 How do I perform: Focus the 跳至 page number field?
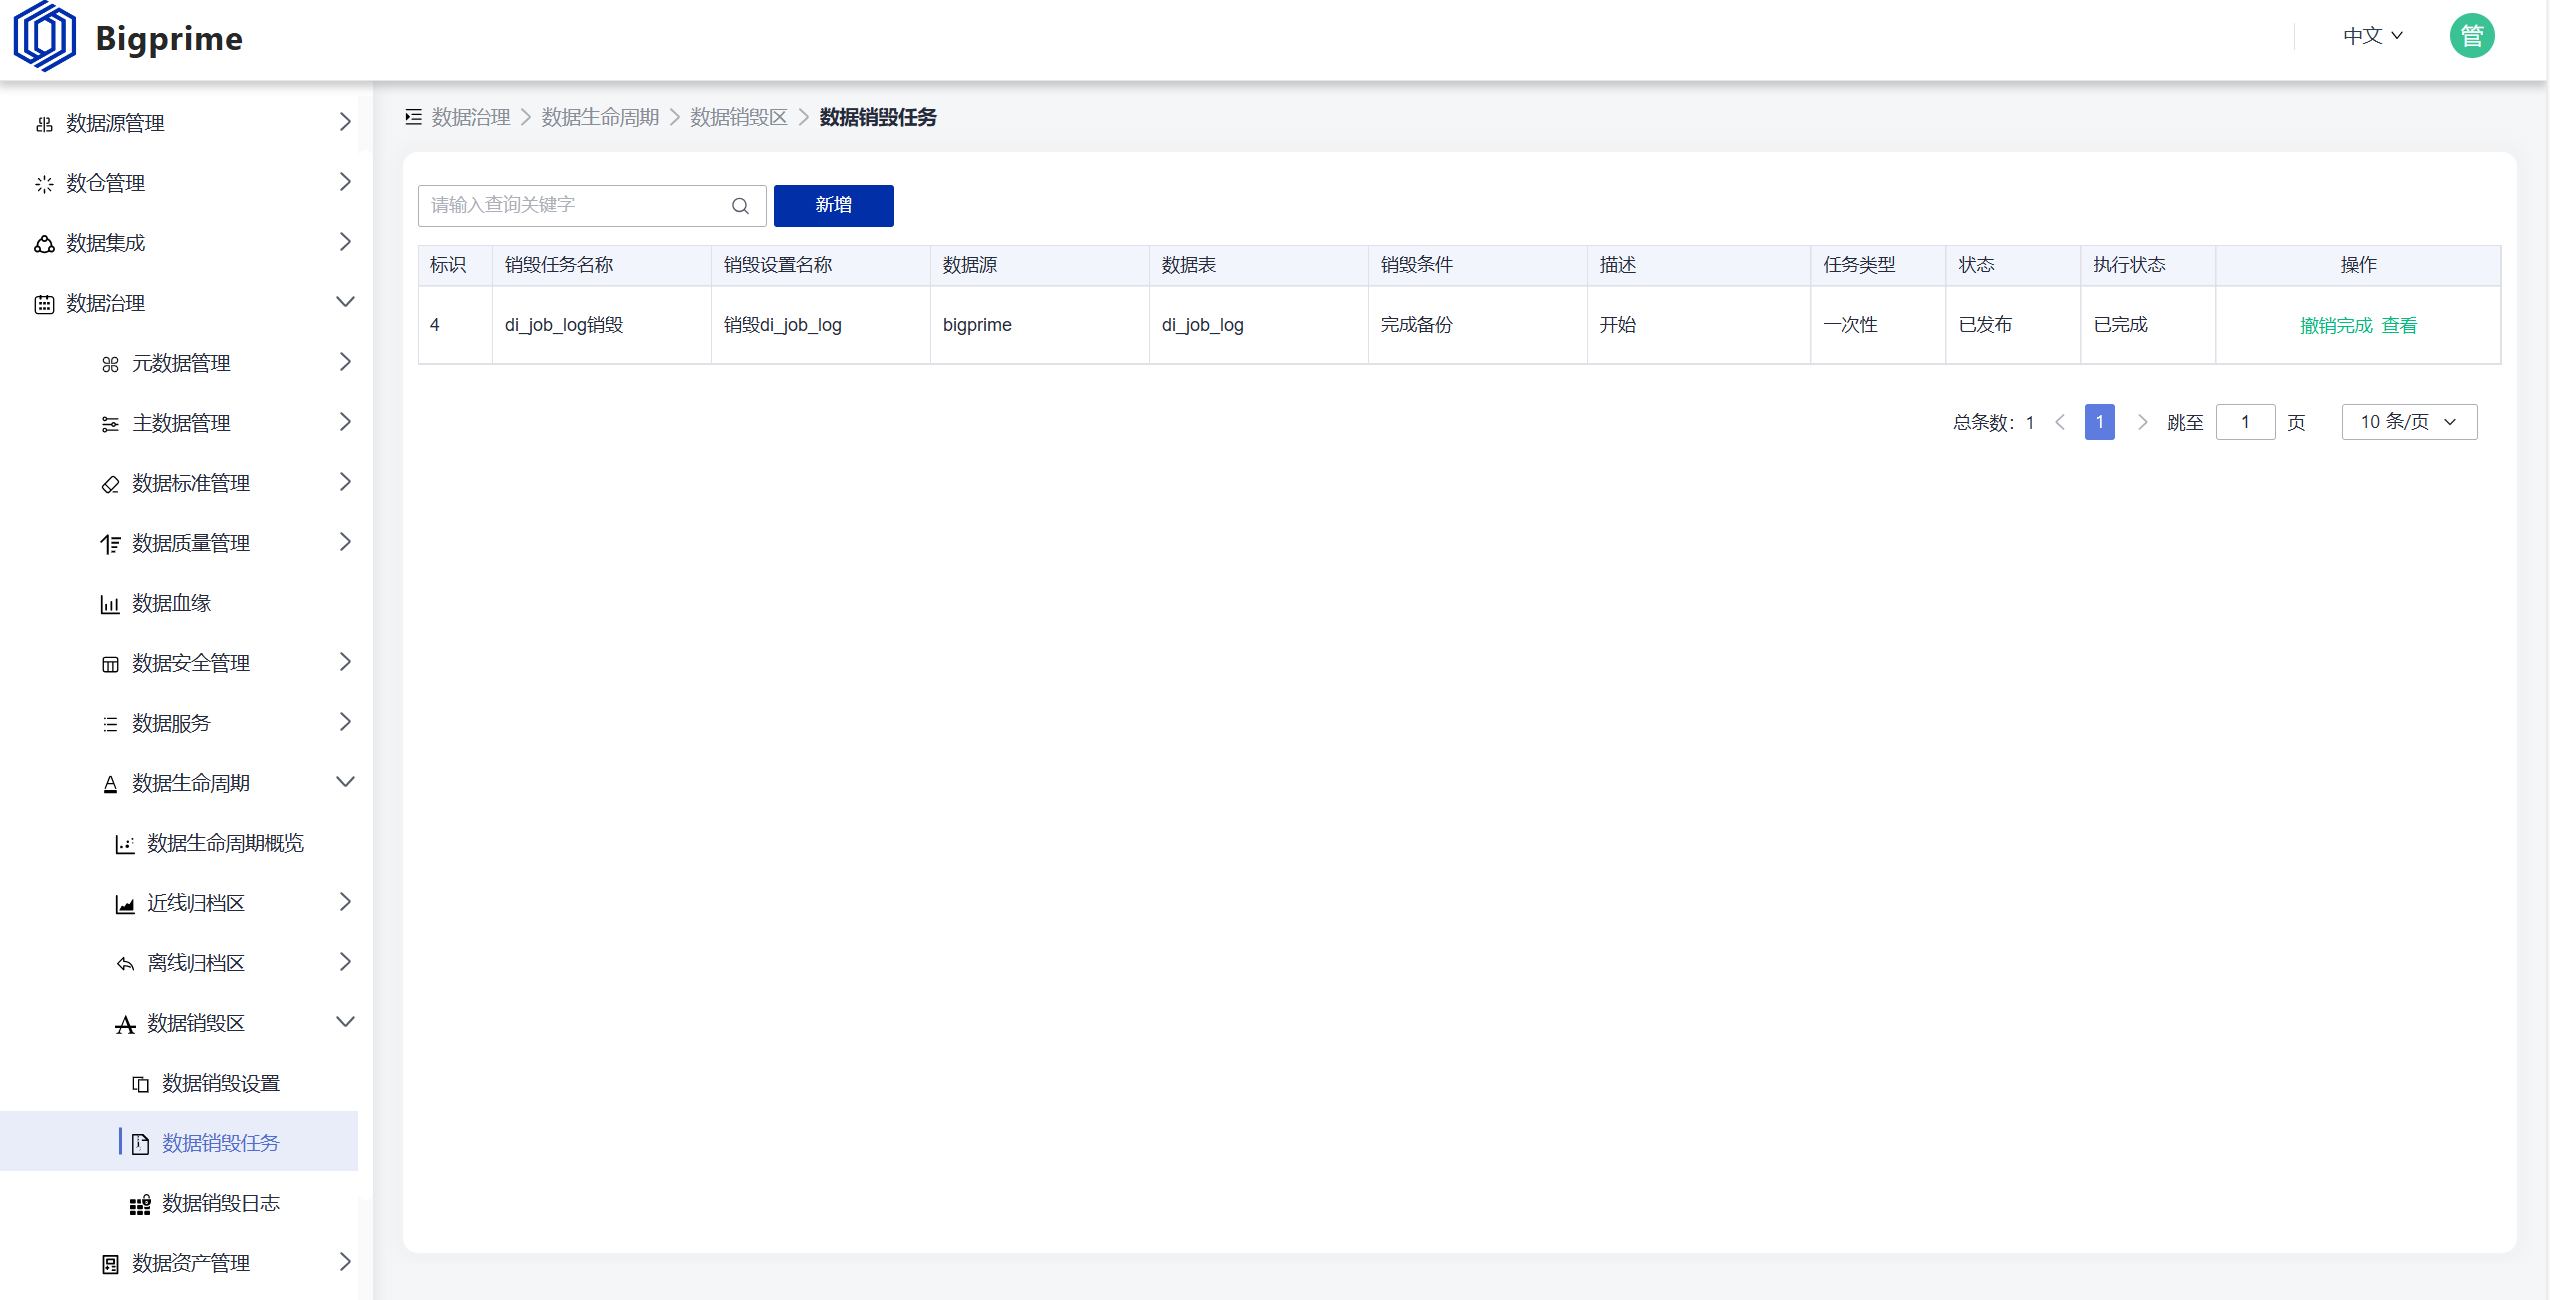2245,422
